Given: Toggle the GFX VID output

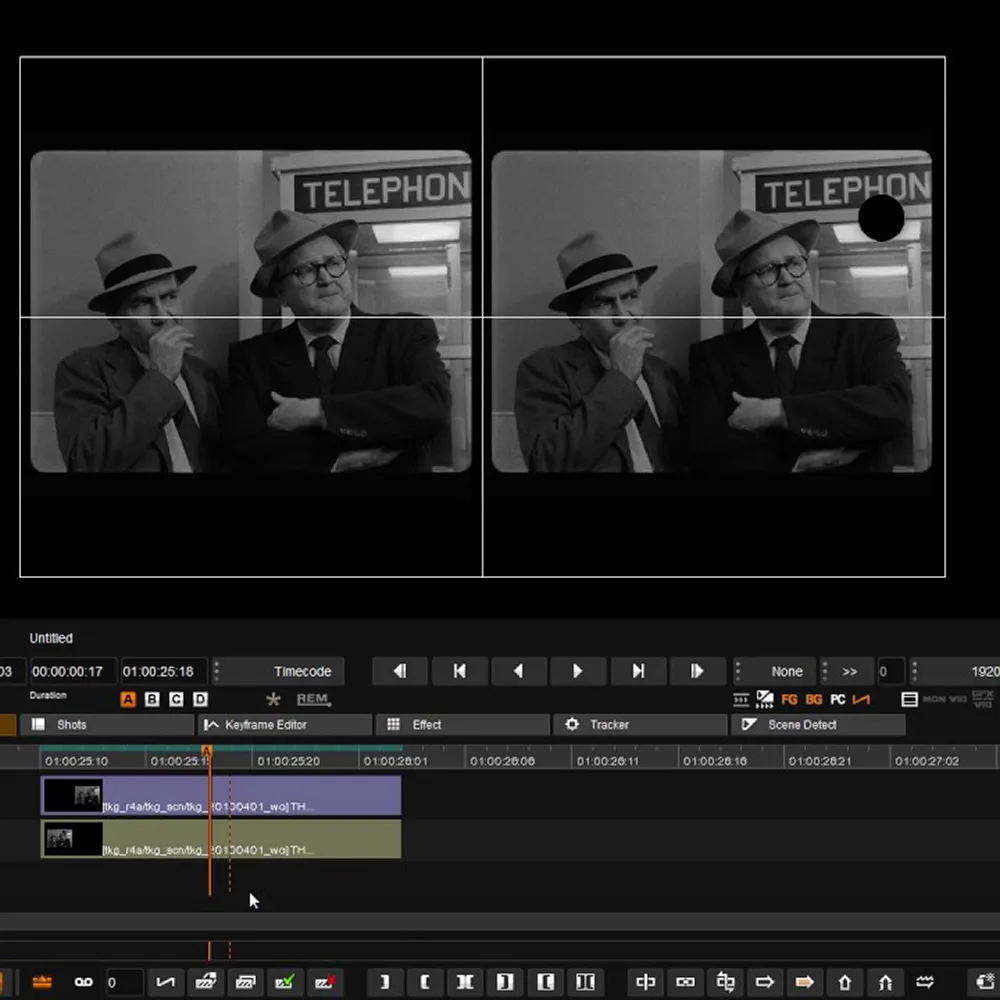Looking at the screenshot, I should point(983,699).
